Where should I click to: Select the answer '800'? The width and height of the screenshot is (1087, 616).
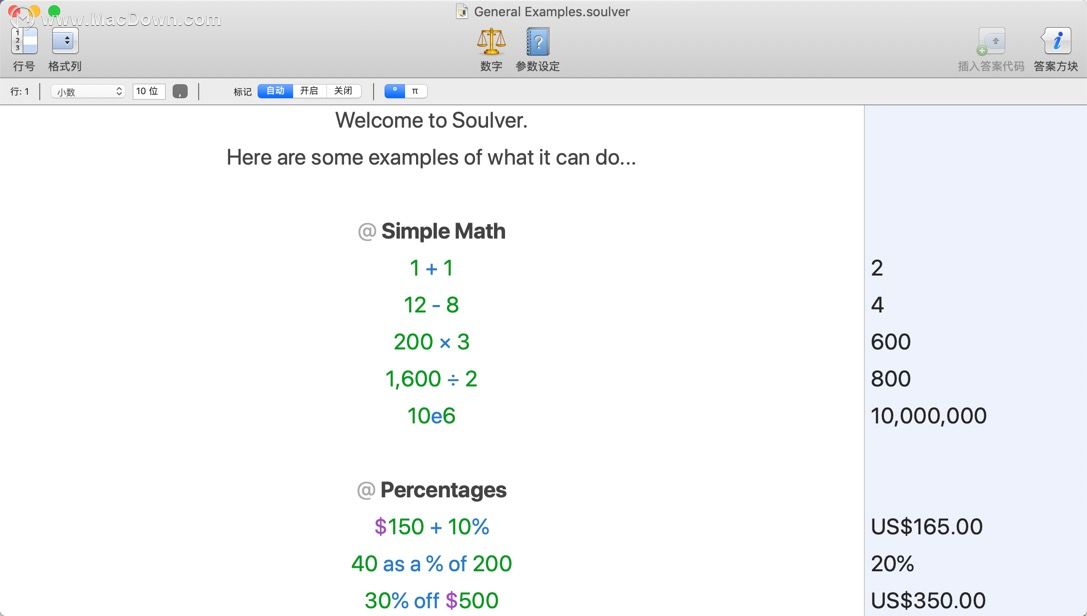click(x=891, y=379)
